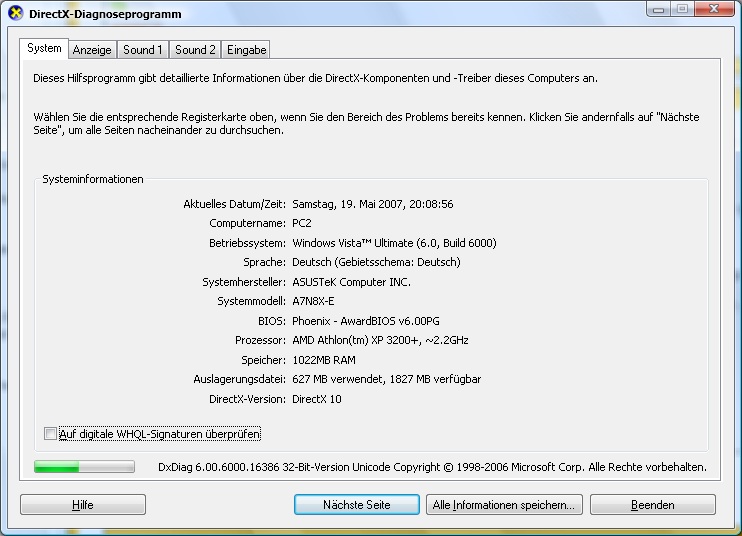Click the Computername value PC2

[x=301, y=223]
